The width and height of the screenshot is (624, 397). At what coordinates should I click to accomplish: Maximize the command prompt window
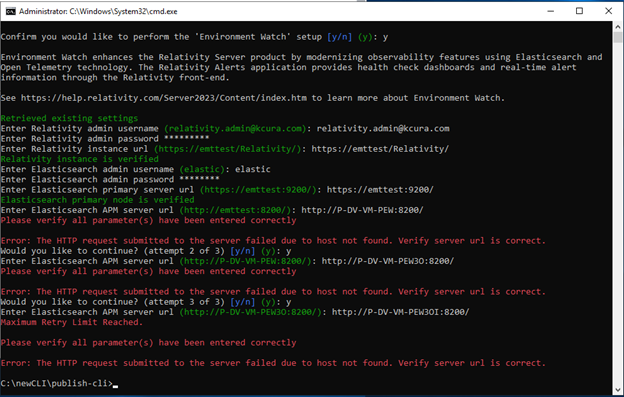(579, 11)
